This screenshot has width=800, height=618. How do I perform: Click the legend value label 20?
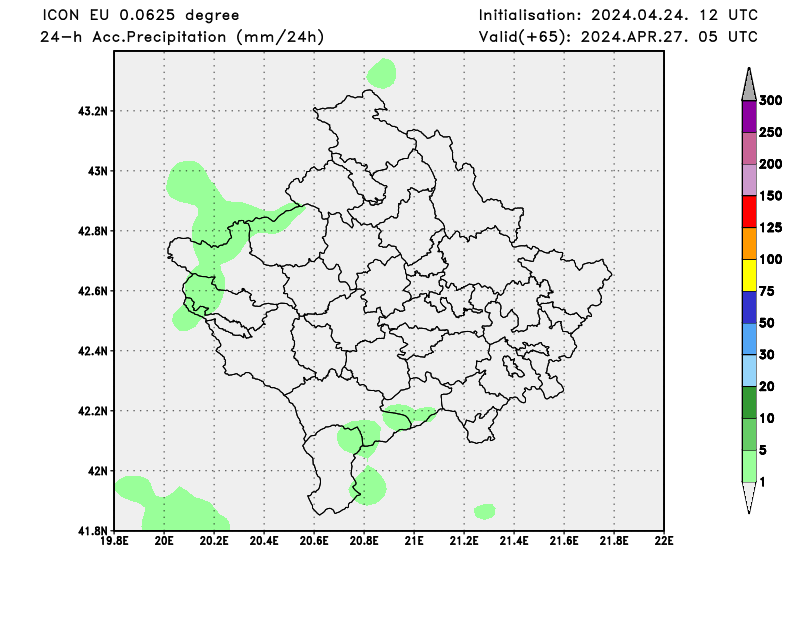[767, 386]
